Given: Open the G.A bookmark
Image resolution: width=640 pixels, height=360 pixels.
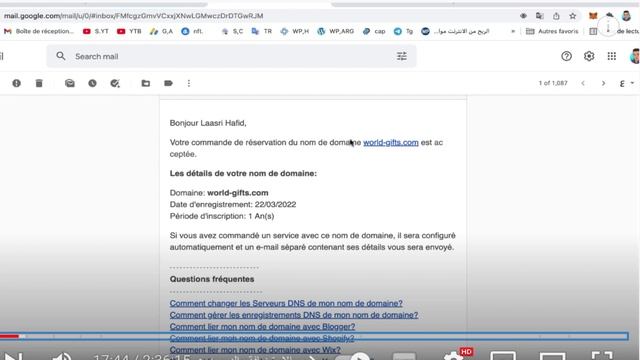Looking at the screenshot, I should click(161, 31).
